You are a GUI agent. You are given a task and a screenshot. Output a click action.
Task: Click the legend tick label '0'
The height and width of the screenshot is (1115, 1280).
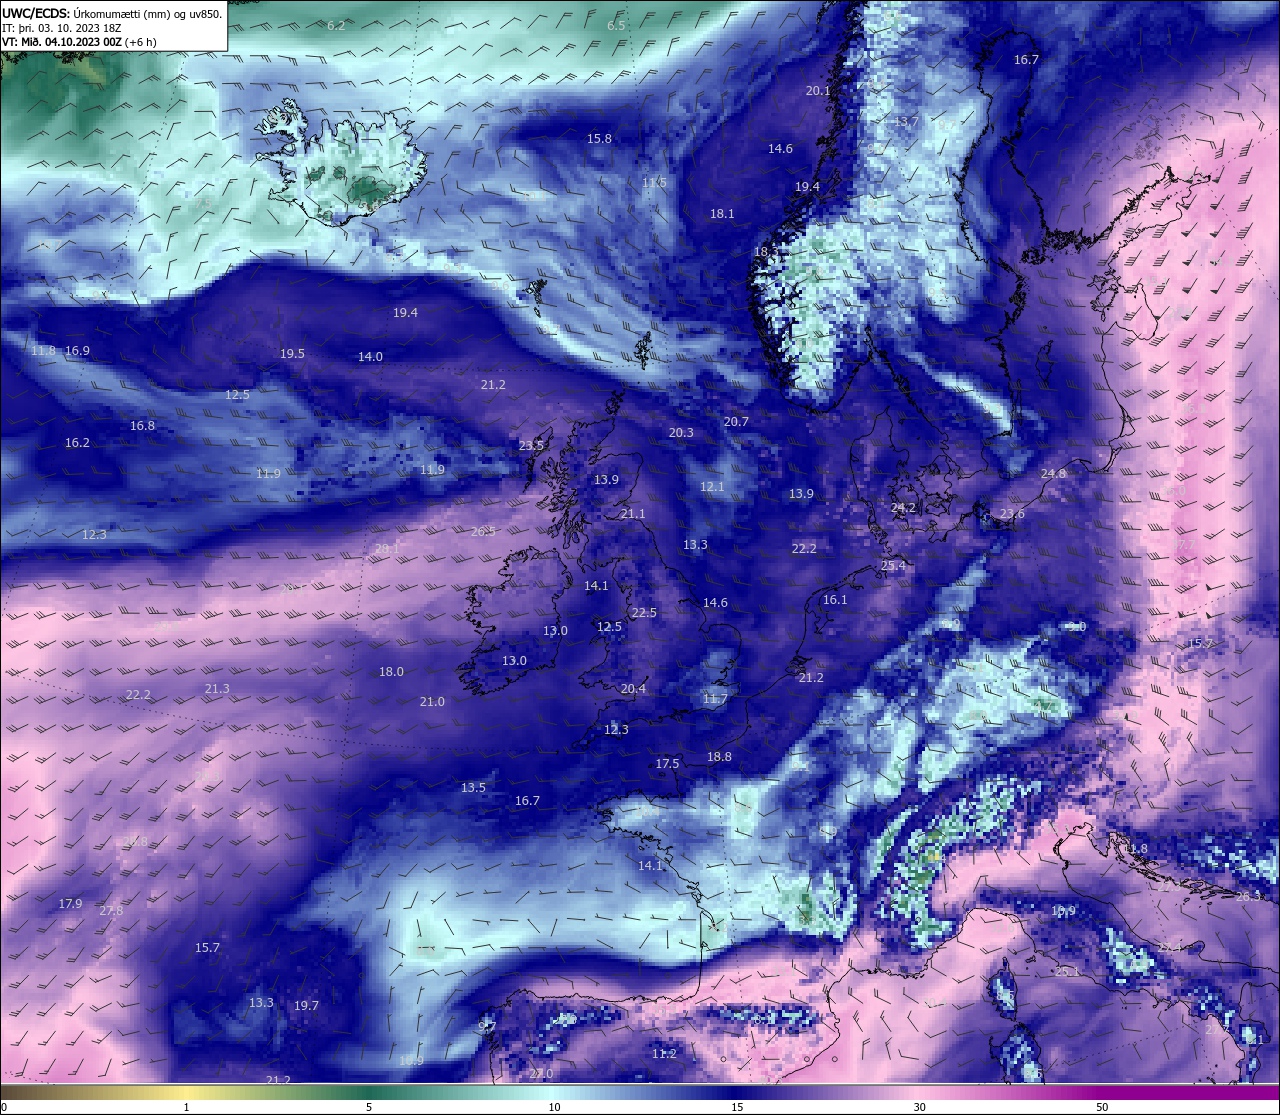4,1107
